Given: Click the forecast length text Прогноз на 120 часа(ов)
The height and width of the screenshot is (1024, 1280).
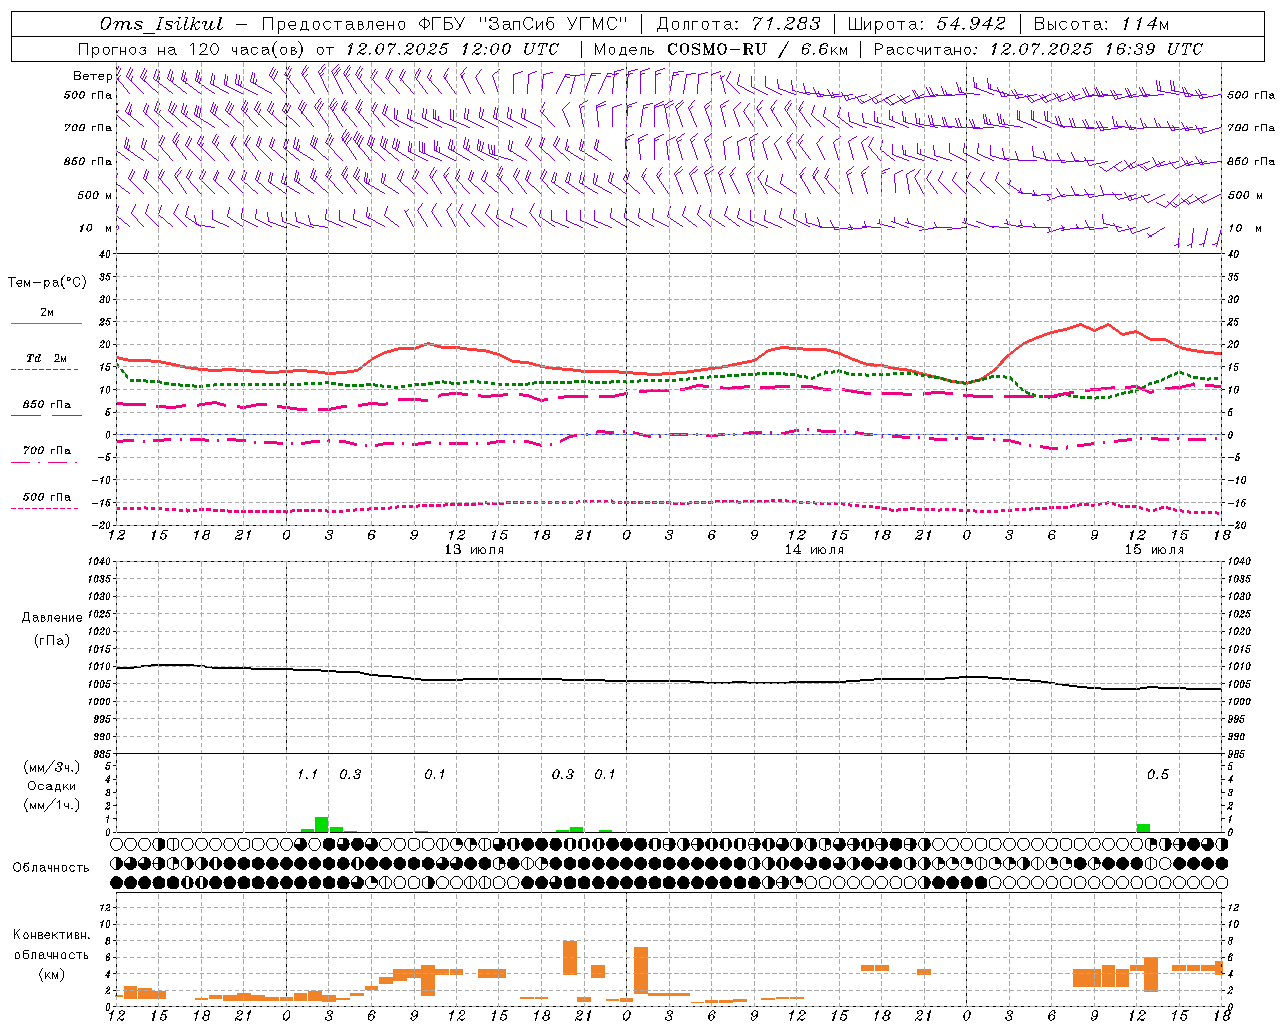Looking at the screenshot, I should (192, 49).
